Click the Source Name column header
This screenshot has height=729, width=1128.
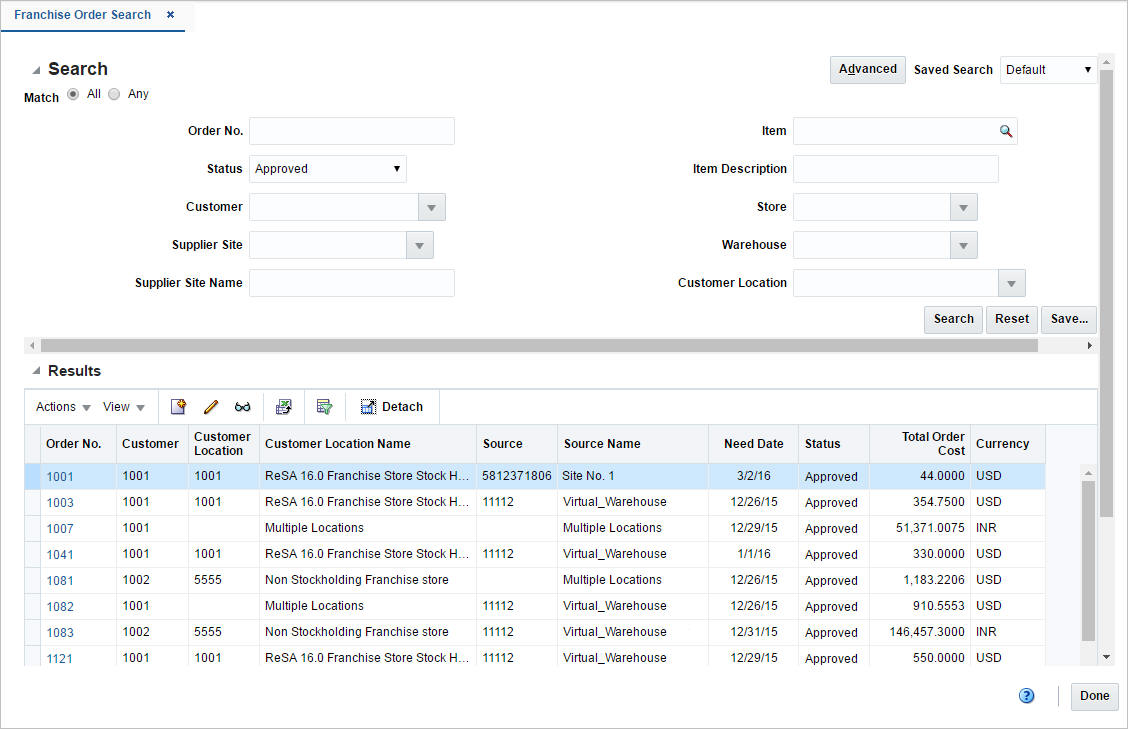click(x=633, y=444)
